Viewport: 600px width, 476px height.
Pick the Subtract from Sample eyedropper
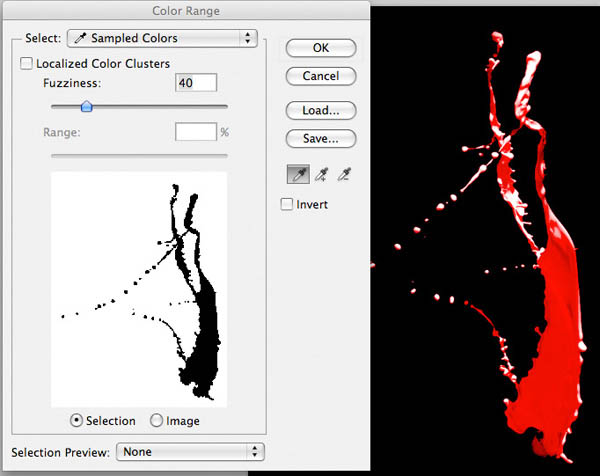[345, 175]
